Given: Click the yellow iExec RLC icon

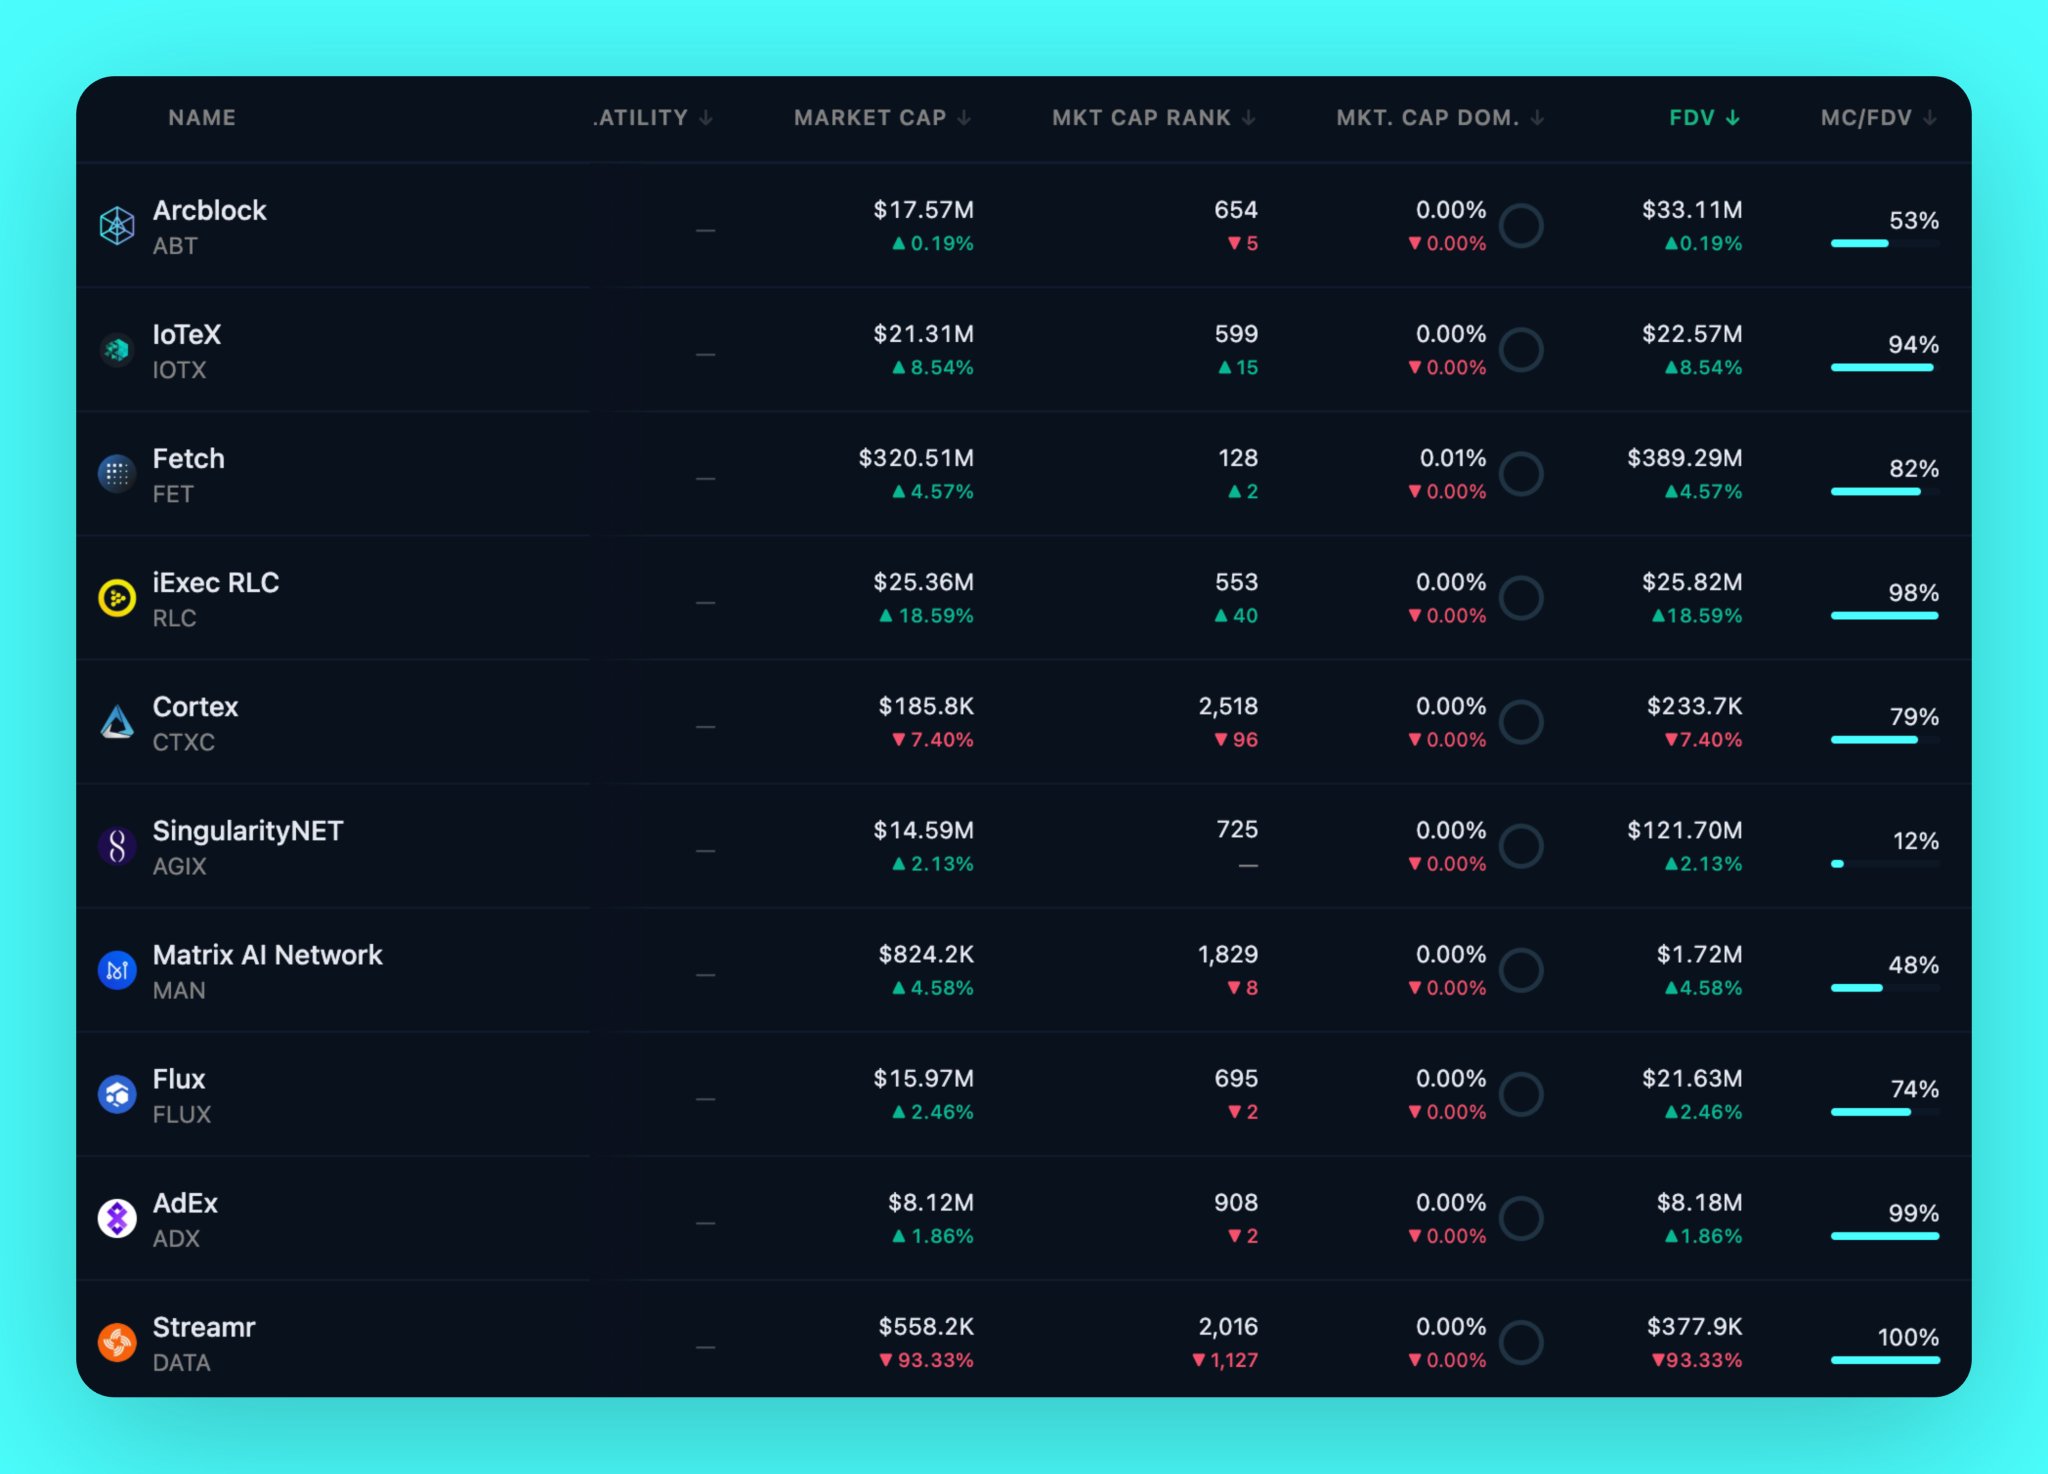Looking at the screenshot, I should click(x=117, y=598).
